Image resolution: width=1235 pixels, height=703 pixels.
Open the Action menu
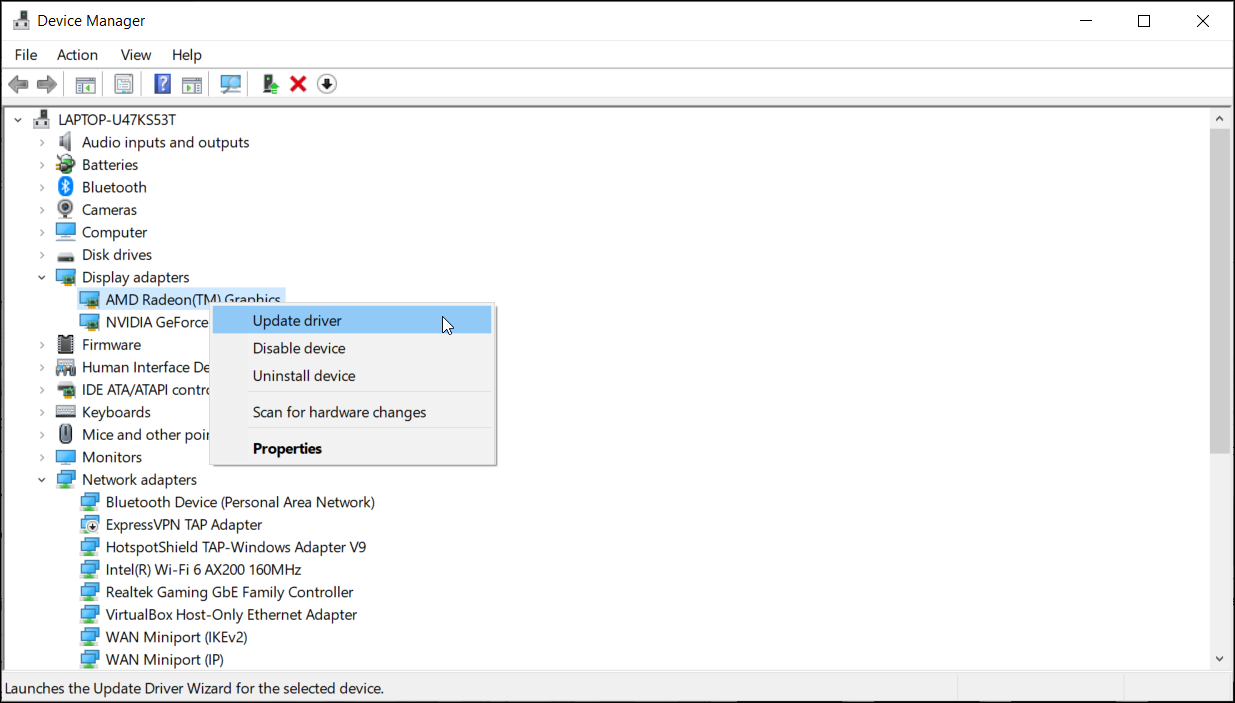(77, 55)
